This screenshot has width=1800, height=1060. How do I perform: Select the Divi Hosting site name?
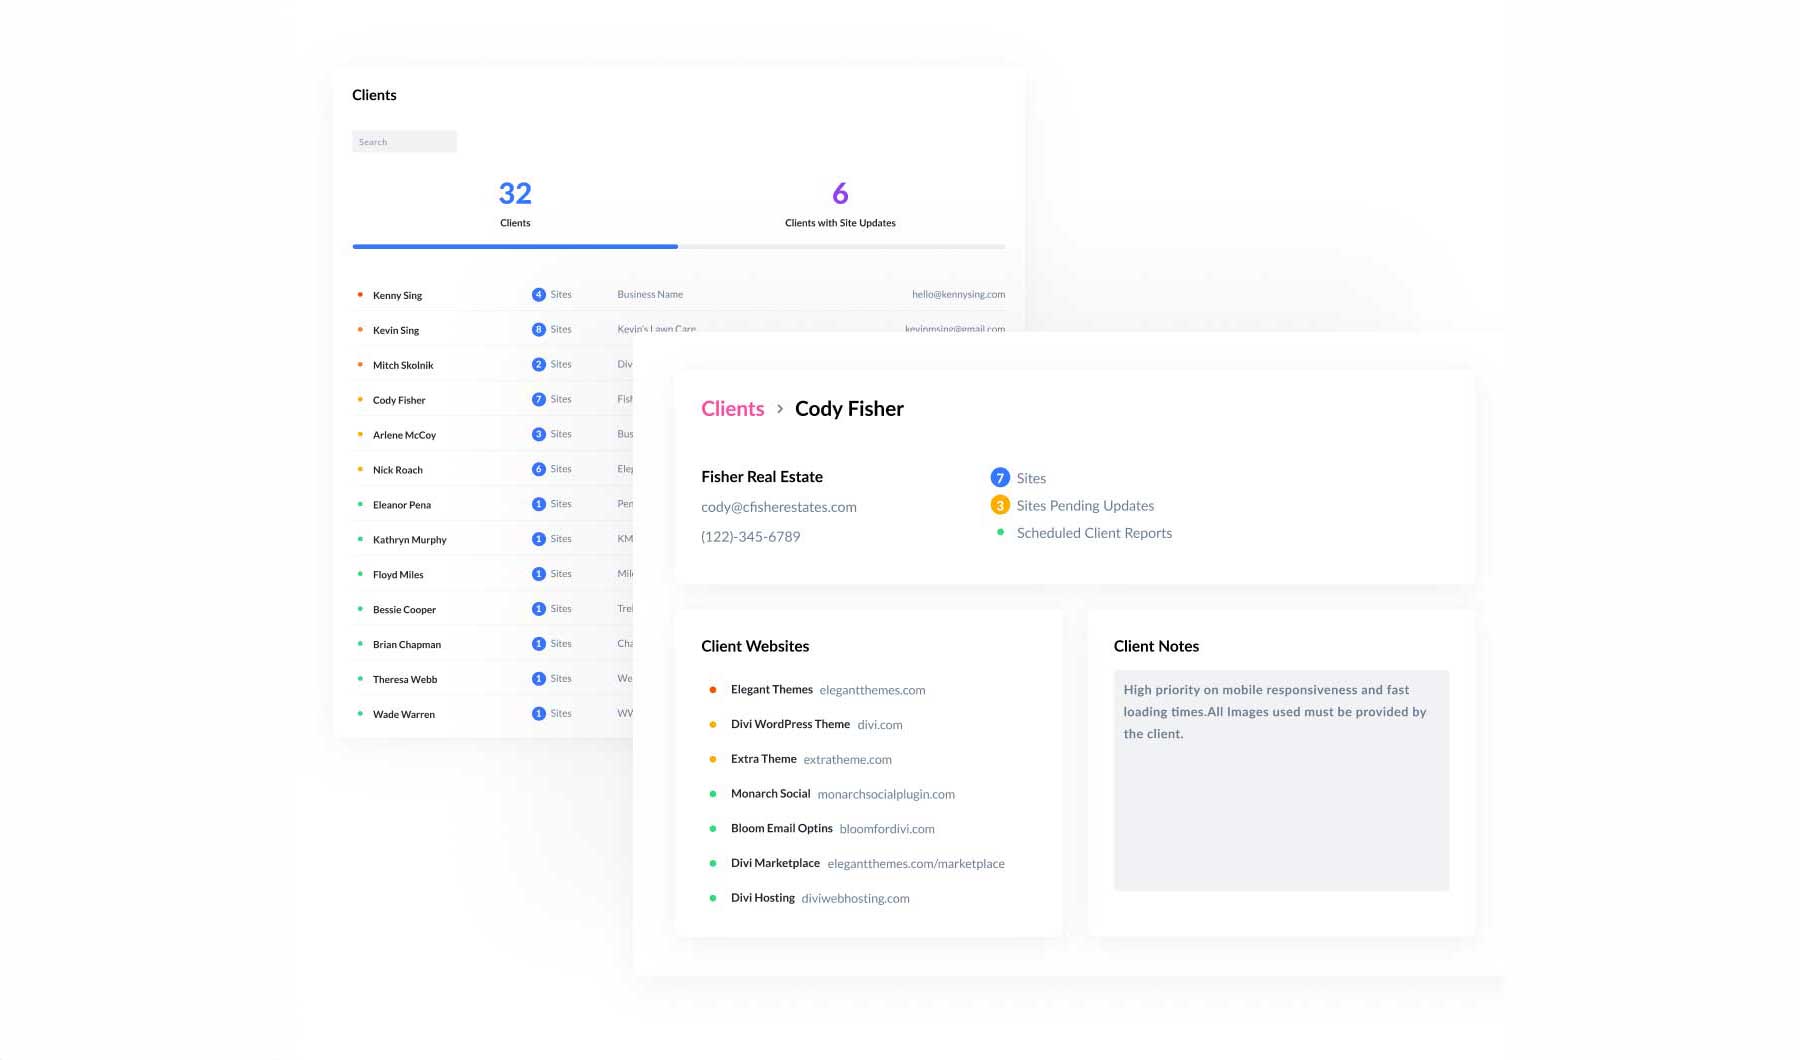click(x=763, y=898)
